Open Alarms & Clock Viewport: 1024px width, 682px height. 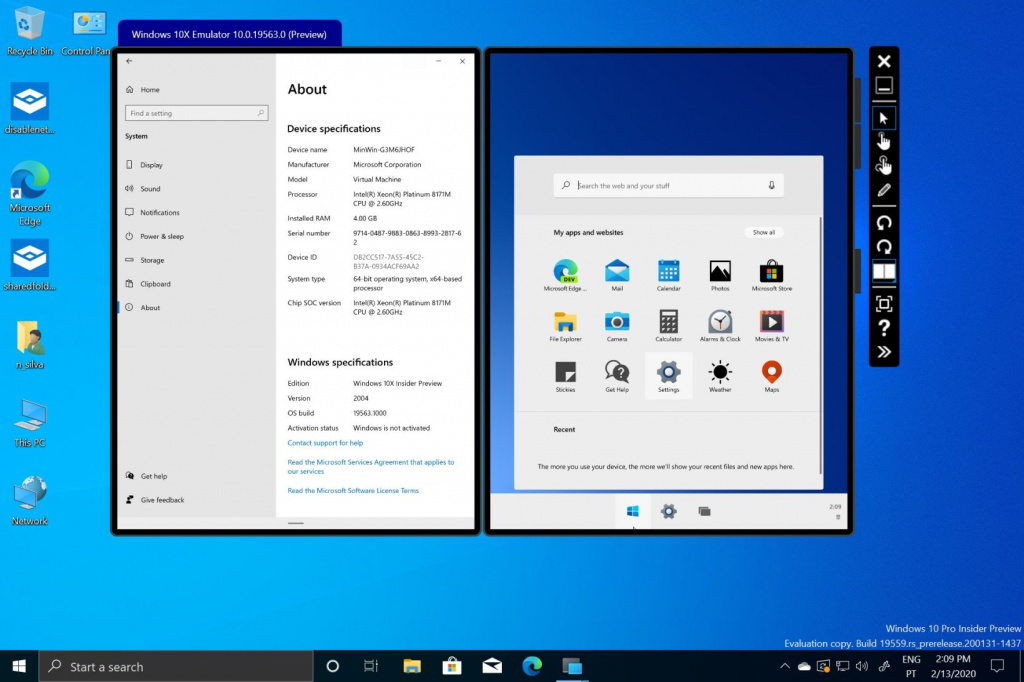720,321
